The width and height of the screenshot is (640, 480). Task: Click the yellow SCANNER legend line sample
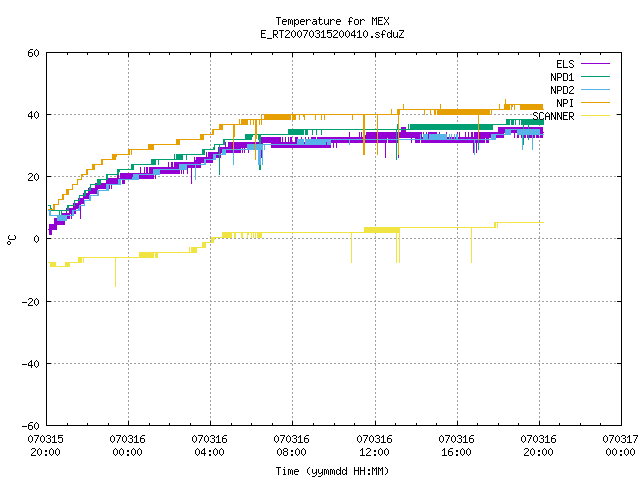coord(595,116)
